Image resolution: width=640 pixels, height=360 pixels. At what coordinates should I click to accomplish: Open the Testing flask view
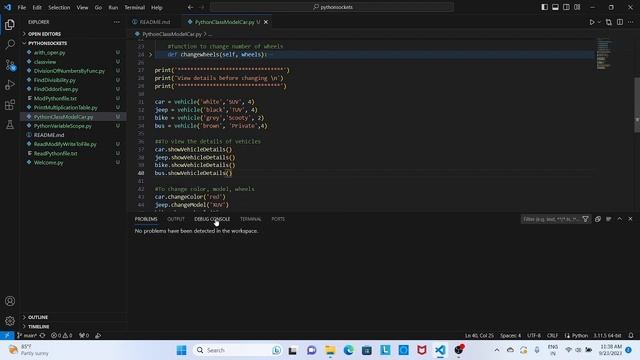coord(10,124)
